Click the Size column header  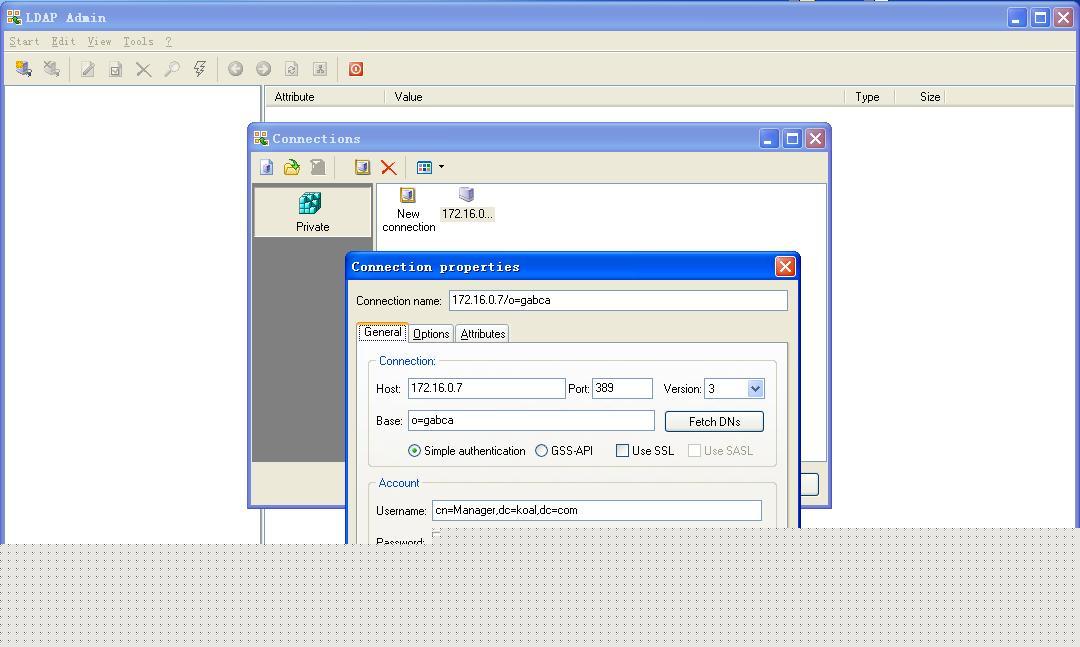(x=920, y=97)
